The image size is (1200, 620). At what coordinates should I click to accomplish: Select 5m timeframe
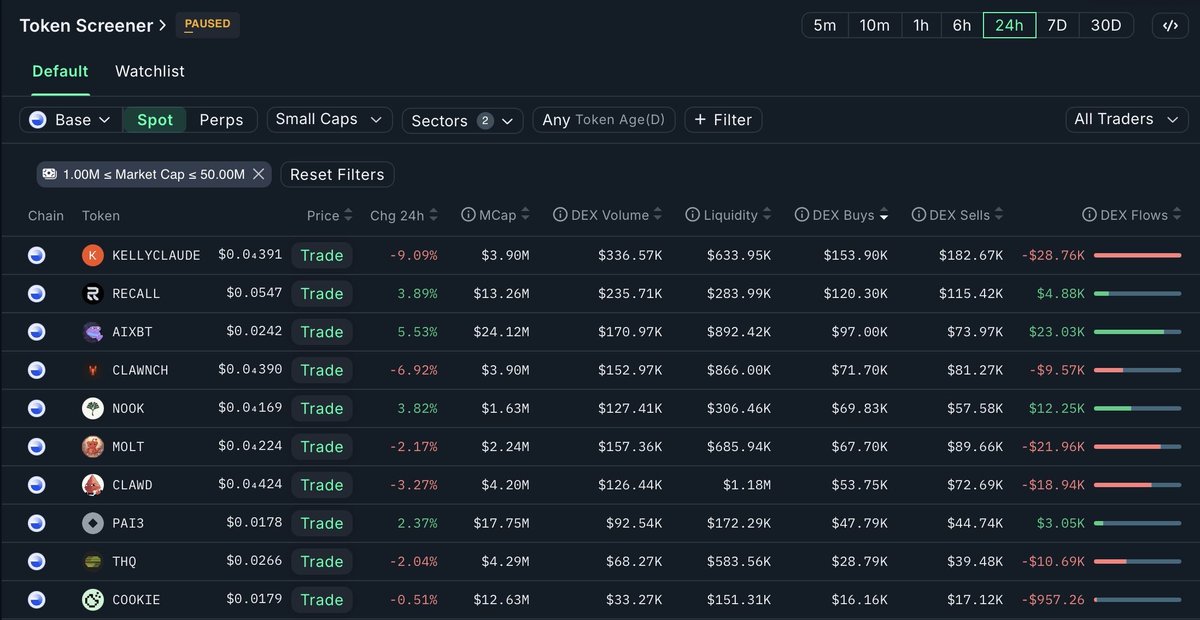[825, 25]
